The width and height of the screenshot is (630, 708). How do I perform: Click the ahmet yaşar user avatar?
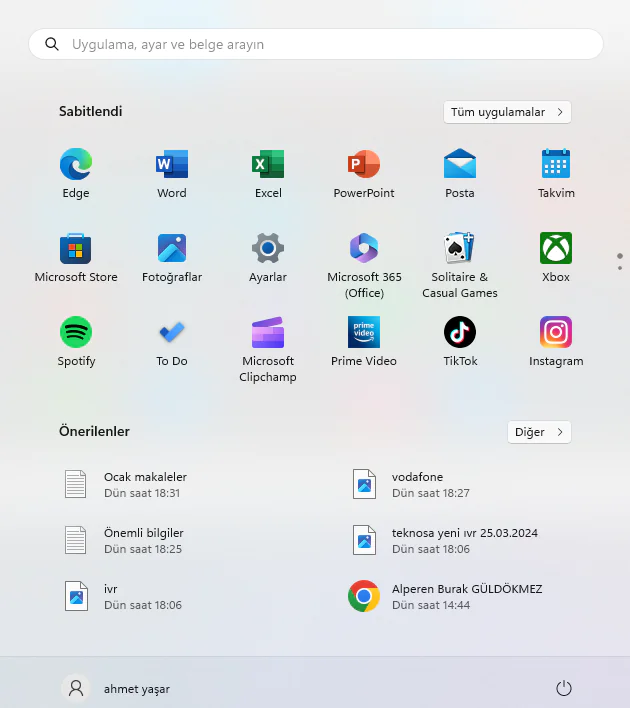(76, 689)
